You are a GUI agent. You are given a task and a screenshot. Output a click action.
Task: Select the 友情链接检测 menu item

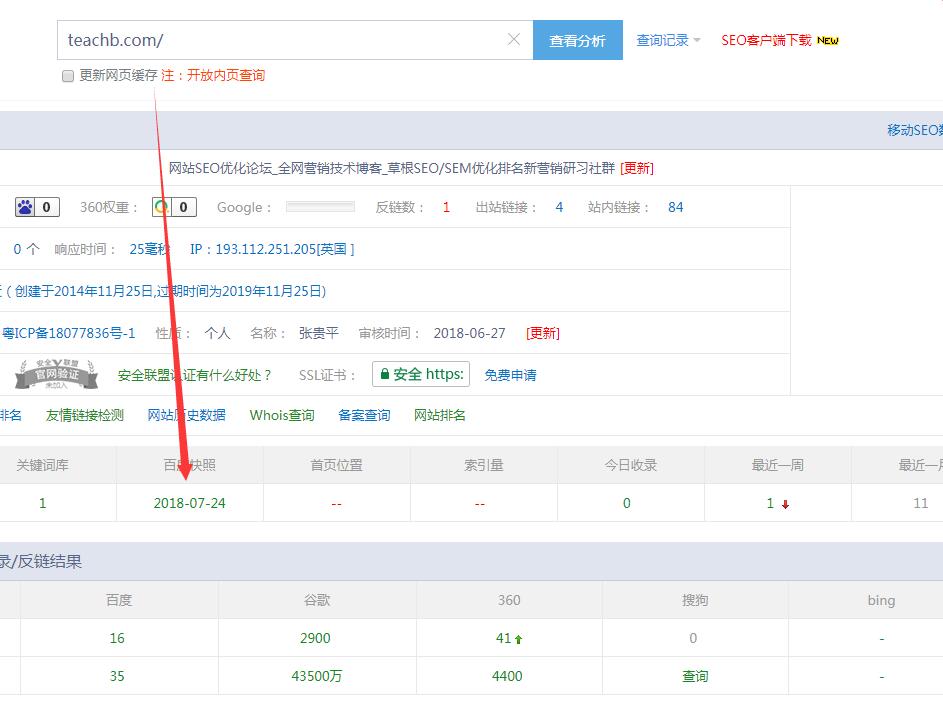(84, 415)
